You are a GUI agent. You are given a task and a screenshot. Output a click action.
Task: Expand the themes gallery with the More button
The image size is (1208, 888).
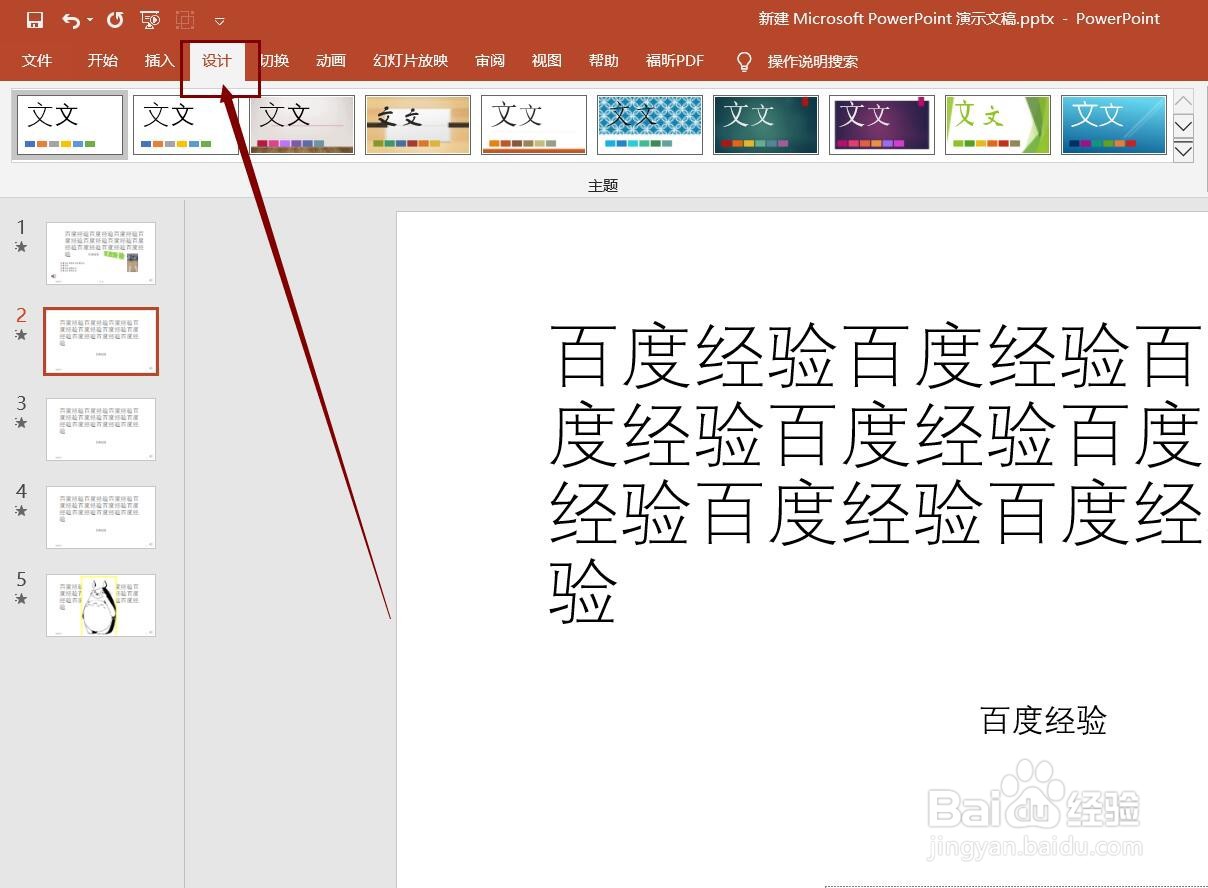click(1184, 152)
